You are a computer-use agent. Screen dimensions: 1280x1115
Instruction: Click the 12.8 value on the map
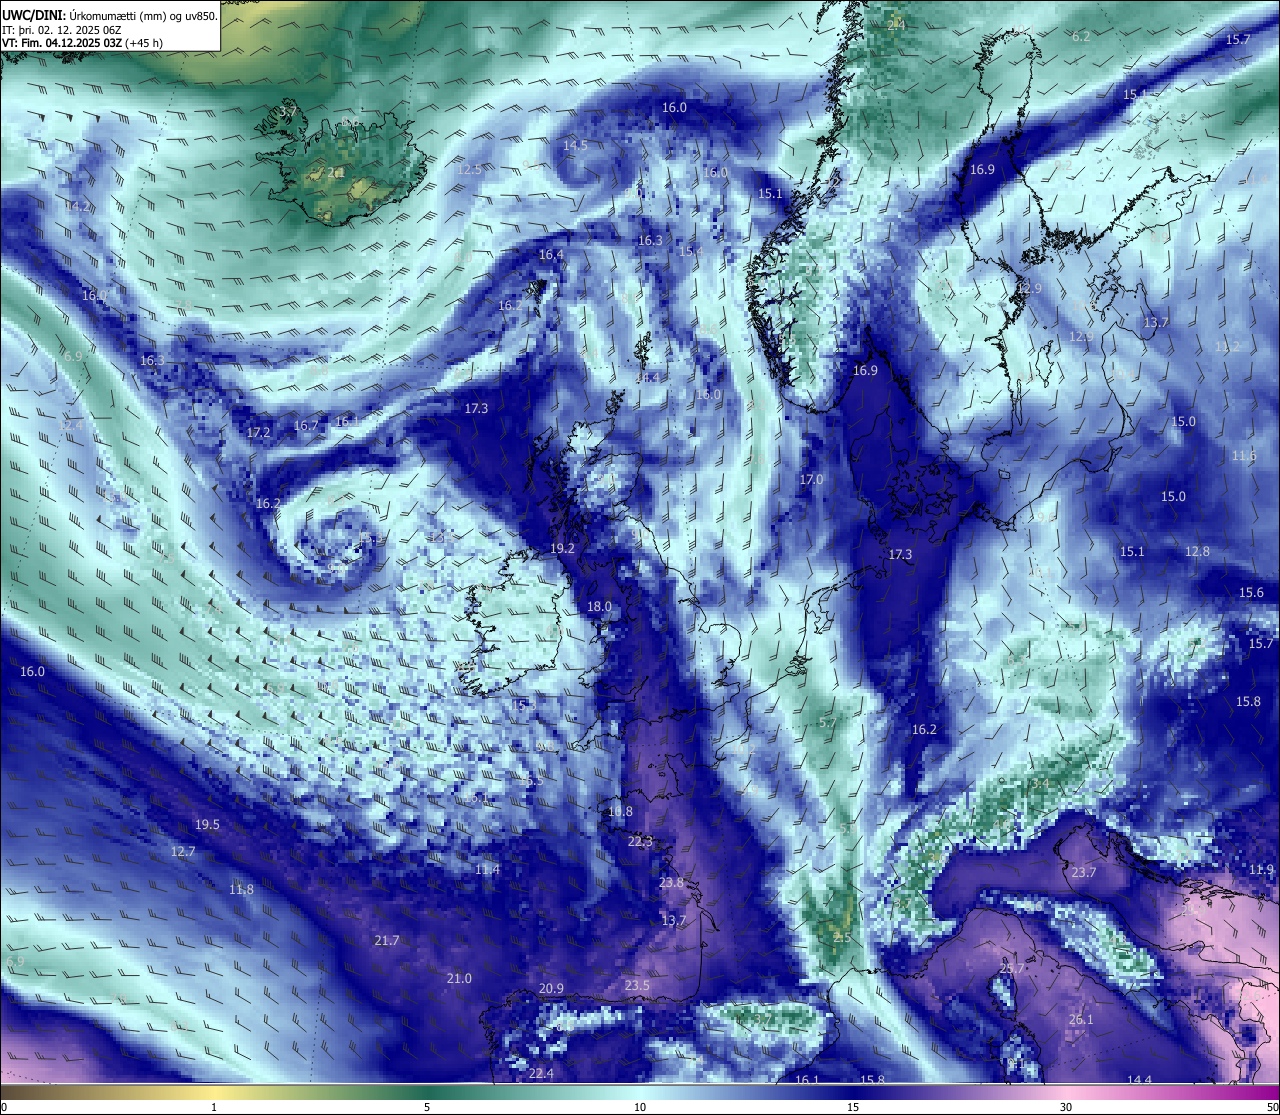pos(1197,552)
